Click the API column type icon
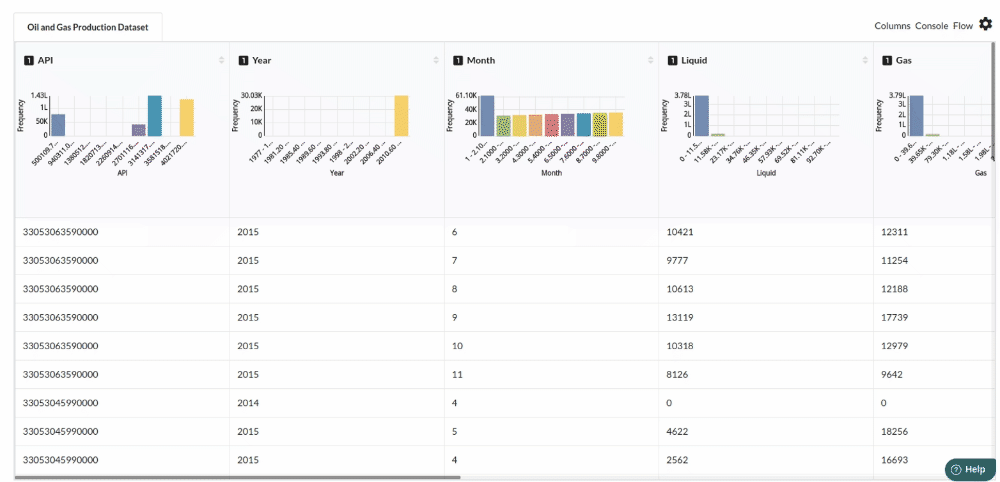This screenshot has width=1000, height=482. coord(28,61)
